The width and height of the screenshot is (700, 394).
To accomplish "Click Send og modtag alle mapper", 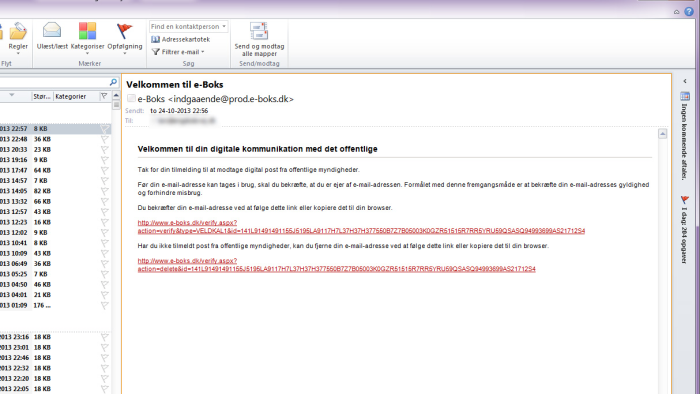I will (x=259, y=40).
